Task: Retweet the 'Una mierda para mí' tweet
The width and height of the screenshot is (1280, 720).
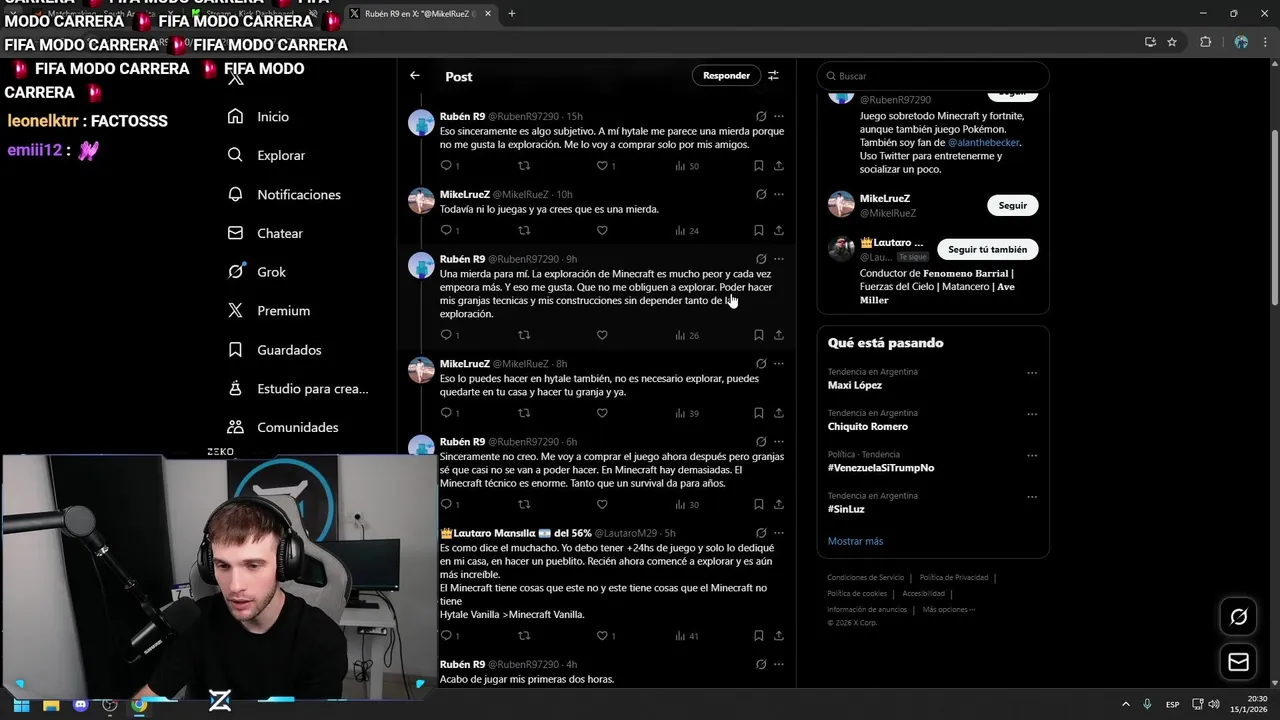Action: pyautogui.click(x=524, y=335)
